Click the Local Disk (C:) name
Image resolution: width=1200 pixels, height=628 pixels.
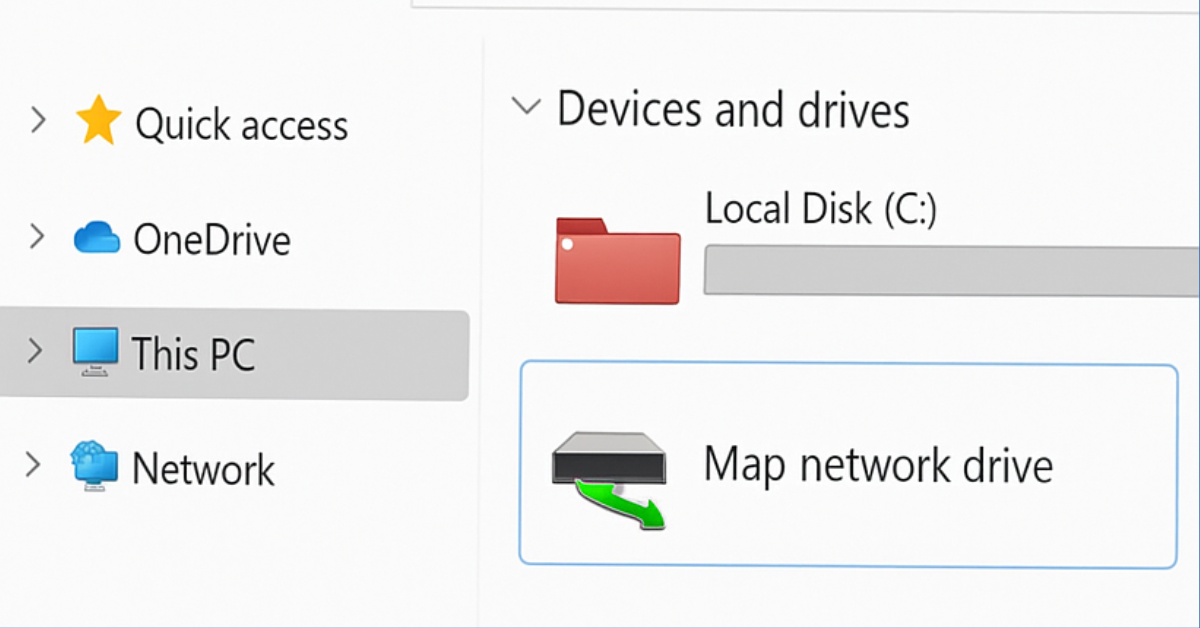point(820,209)
